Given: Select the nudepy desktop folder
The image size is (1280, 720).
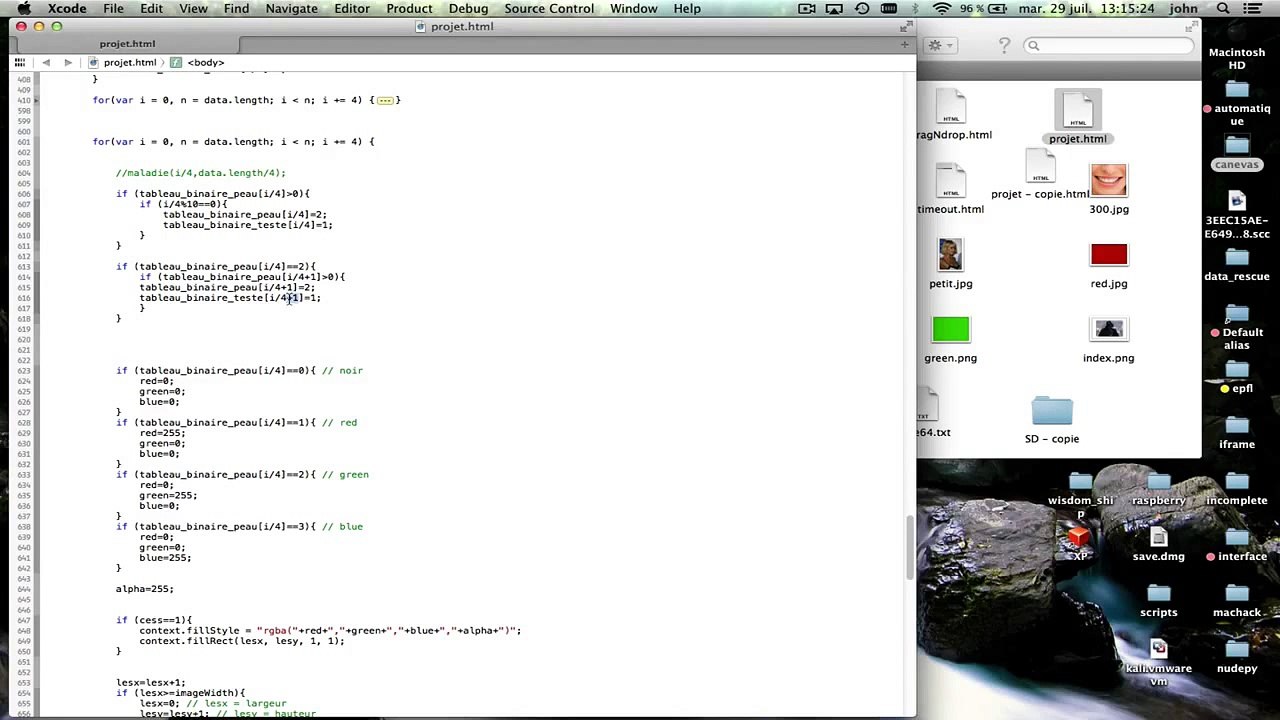Looking at the screenshot, I should 1237,656.
